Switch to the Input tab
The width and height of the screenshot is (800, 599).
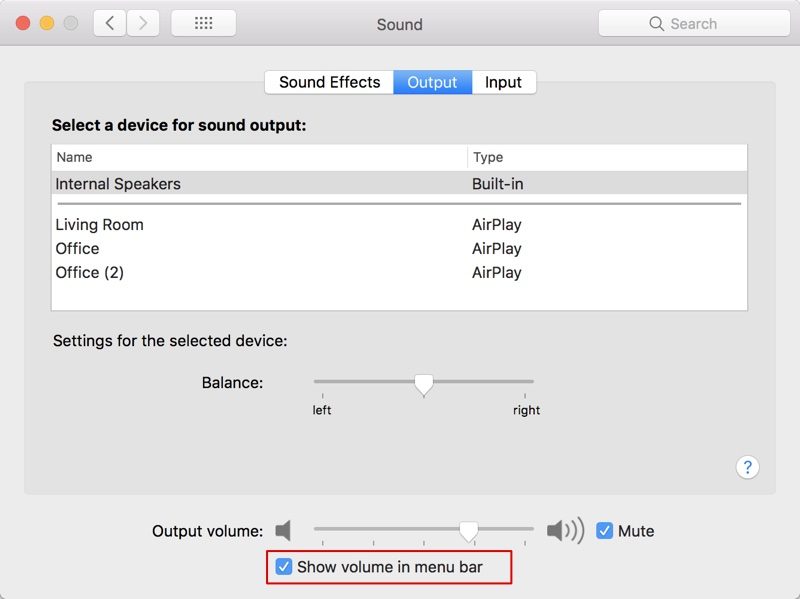[x=503, y=82]
